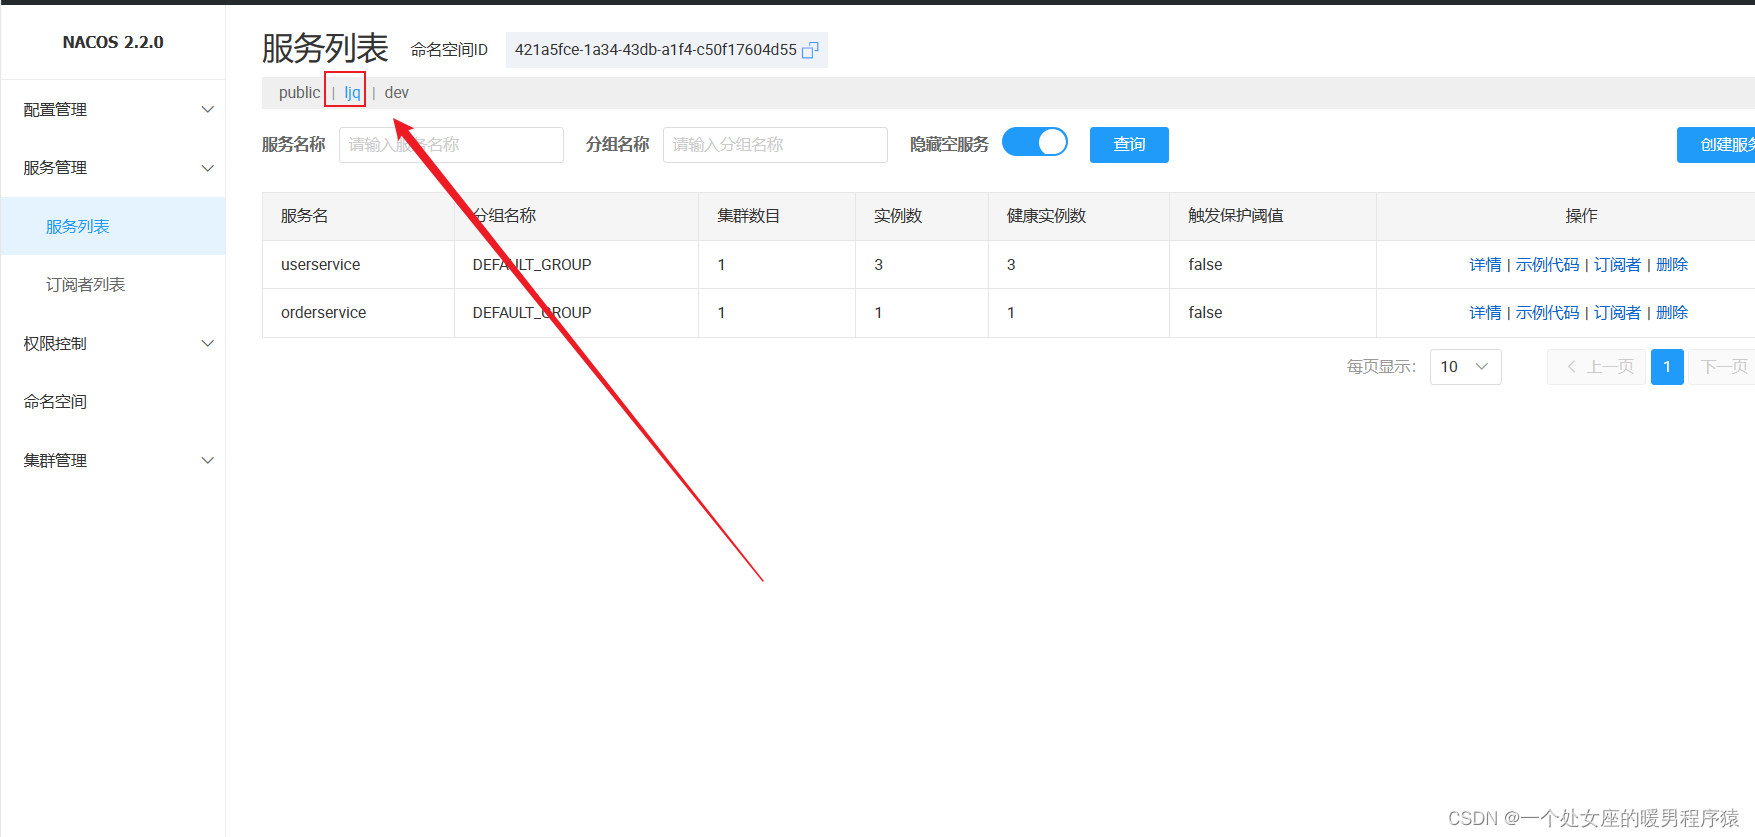Switch to the public namespace tab

click(299, 93)
